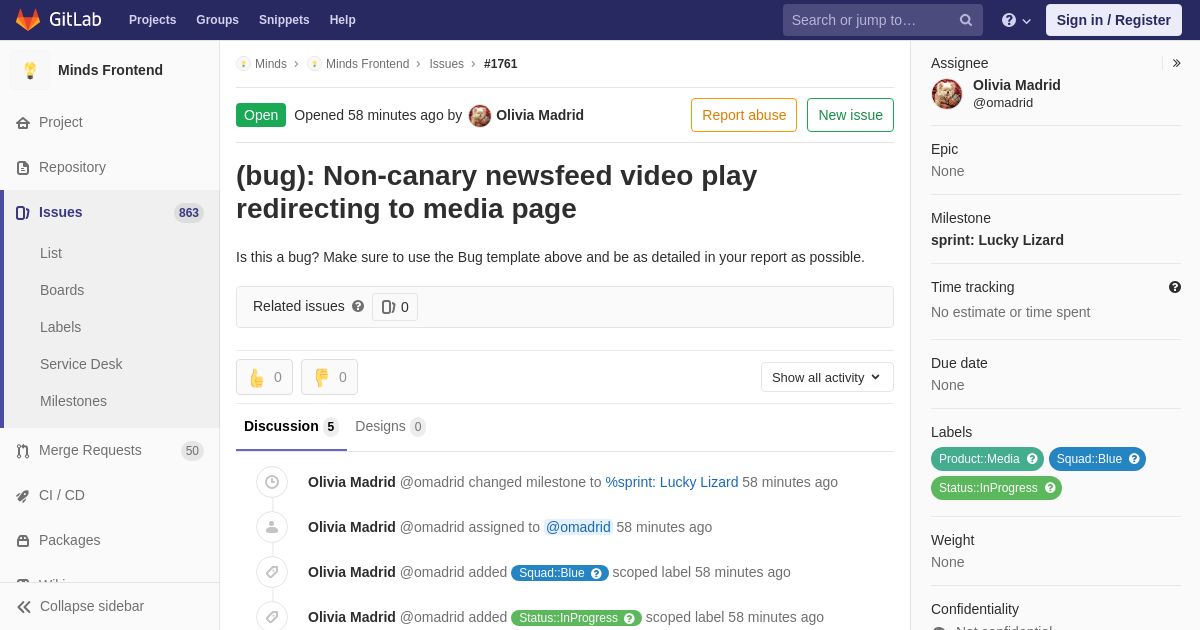
Task: Open the Groups top menu
Action: click(x=217, y=20)
